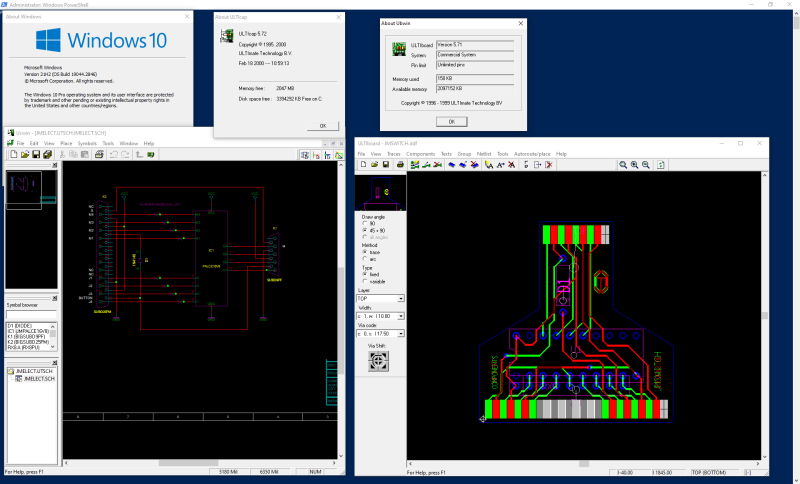The image size is (800, 484).
Task: Open the Autoroute/place menu
Action: coord(533,154)
